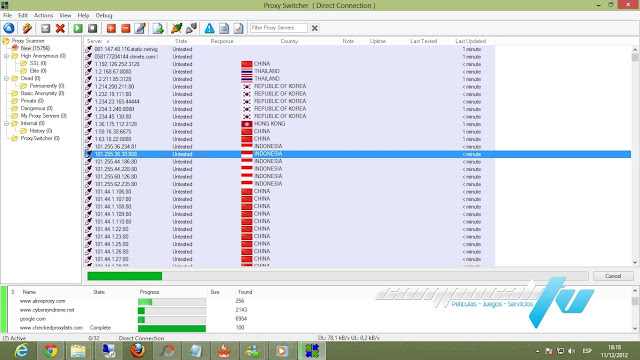
Task: Cancel the running proxy scan
Action: tap(613, 276)
